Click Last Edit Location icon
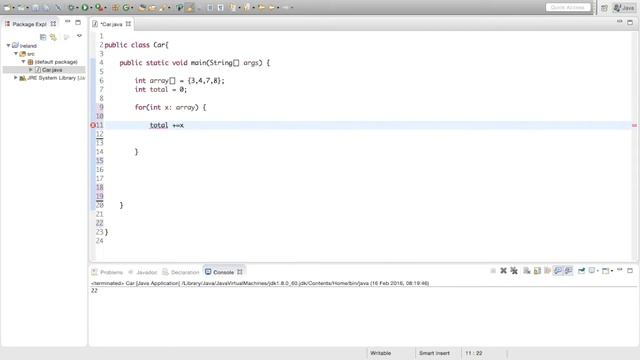Viewport: 640px width, 360px height. coord(261,7)
